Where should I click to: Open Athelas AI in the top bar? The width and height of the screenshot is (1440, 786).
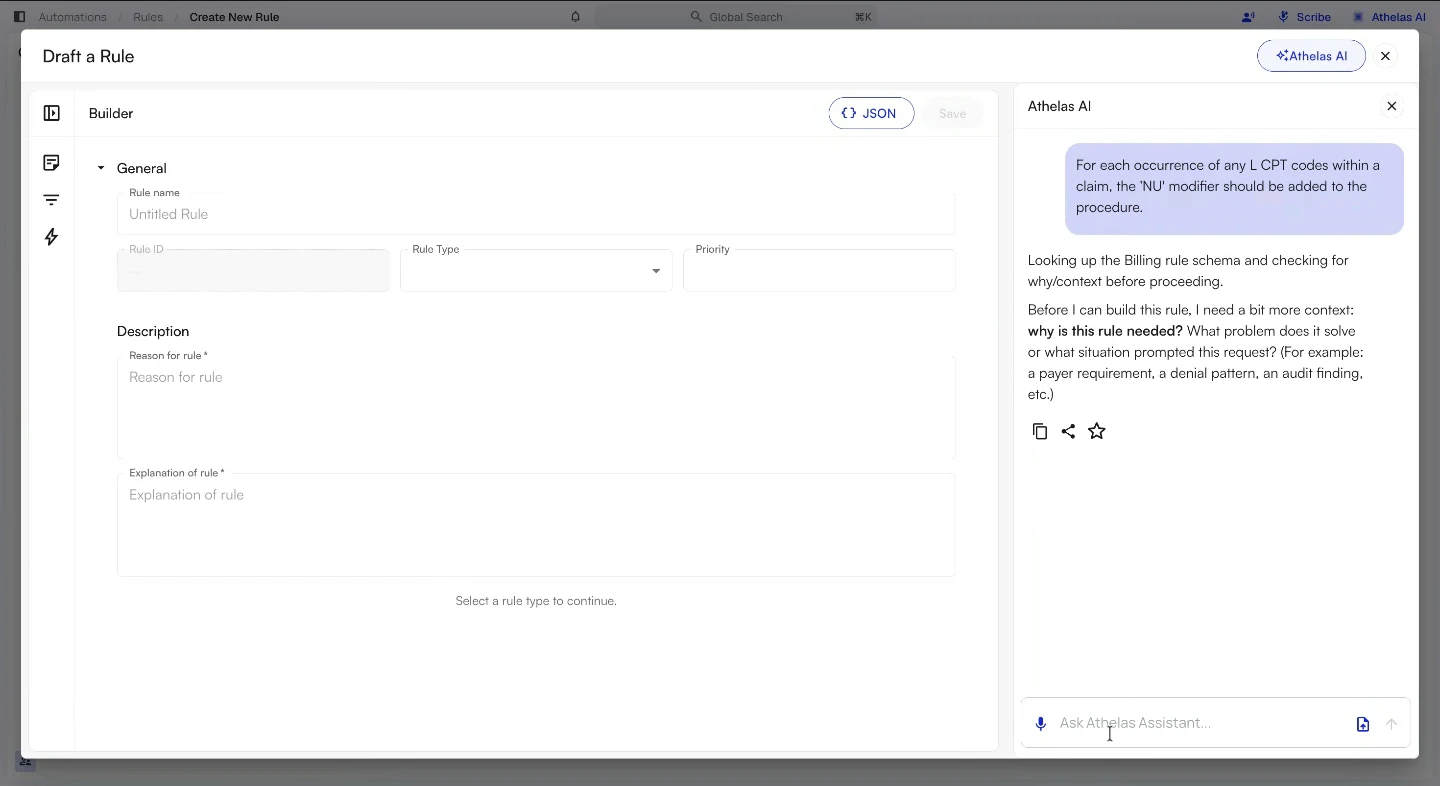coord(1389,17)
